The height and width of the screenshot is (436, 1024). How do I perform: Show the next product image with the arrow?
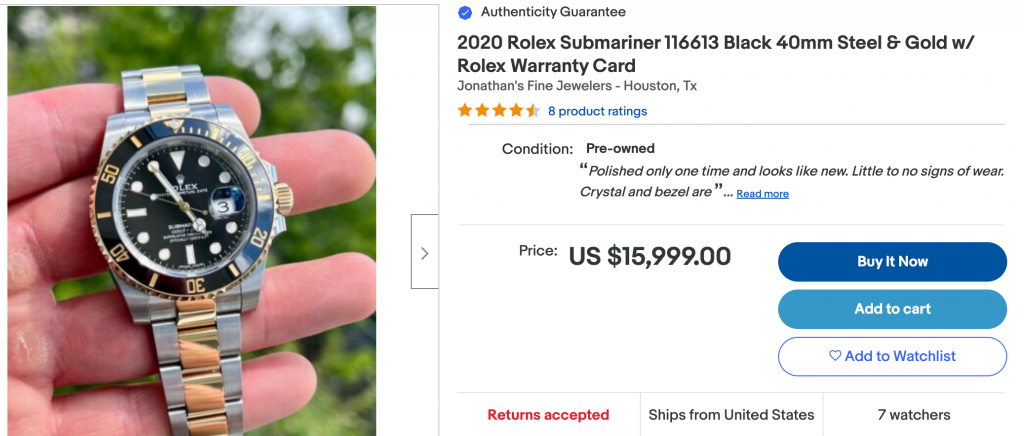click(x=424, y=252)
